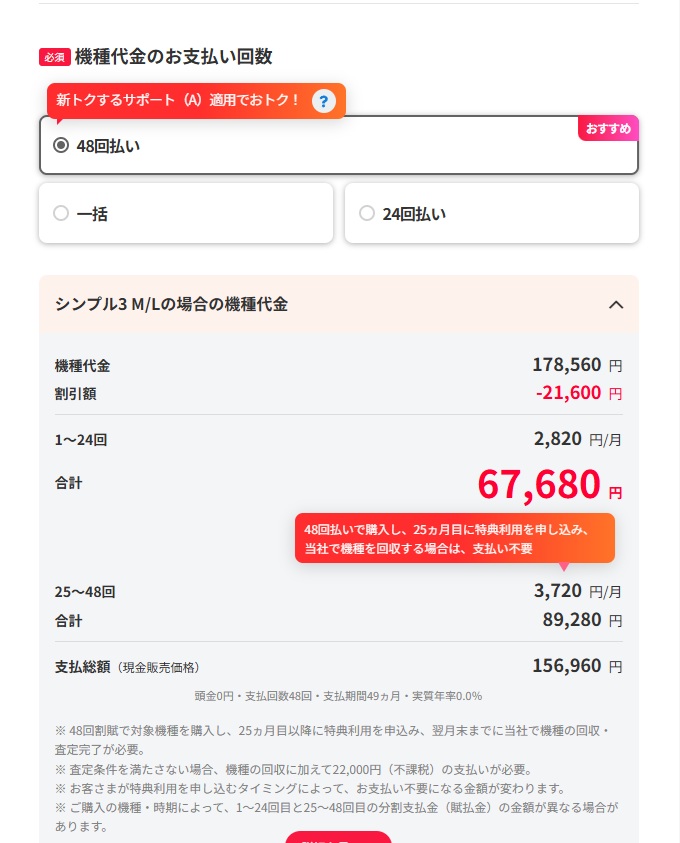The height and width of the screenshot is (843, 680).
Task: Click the 2,820 円/月 monthly amount
Action: coord(577,438)
